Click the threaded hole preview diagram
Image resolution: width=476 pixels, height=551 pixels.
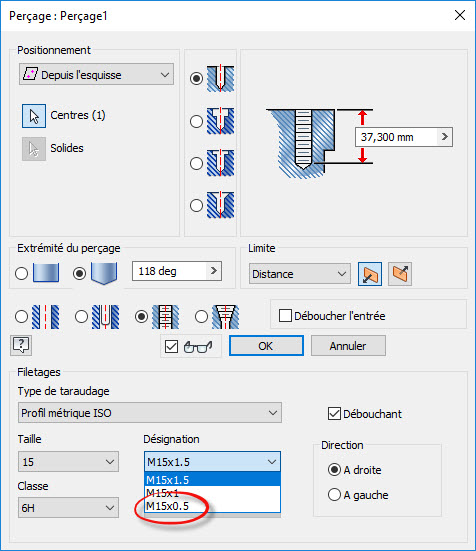(301, 144)
